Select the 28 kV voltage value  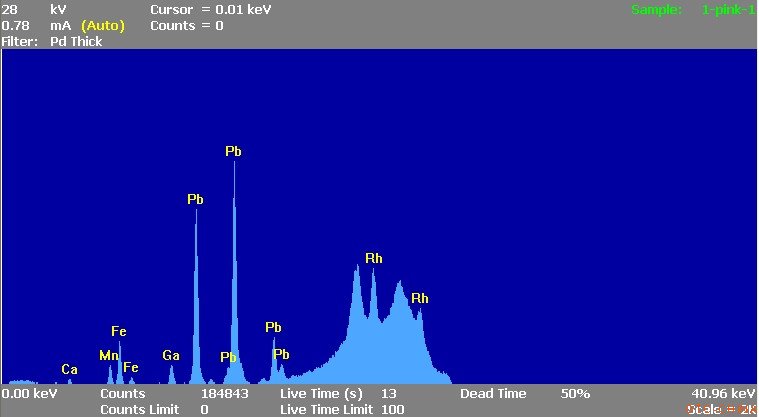click(10, 9)
